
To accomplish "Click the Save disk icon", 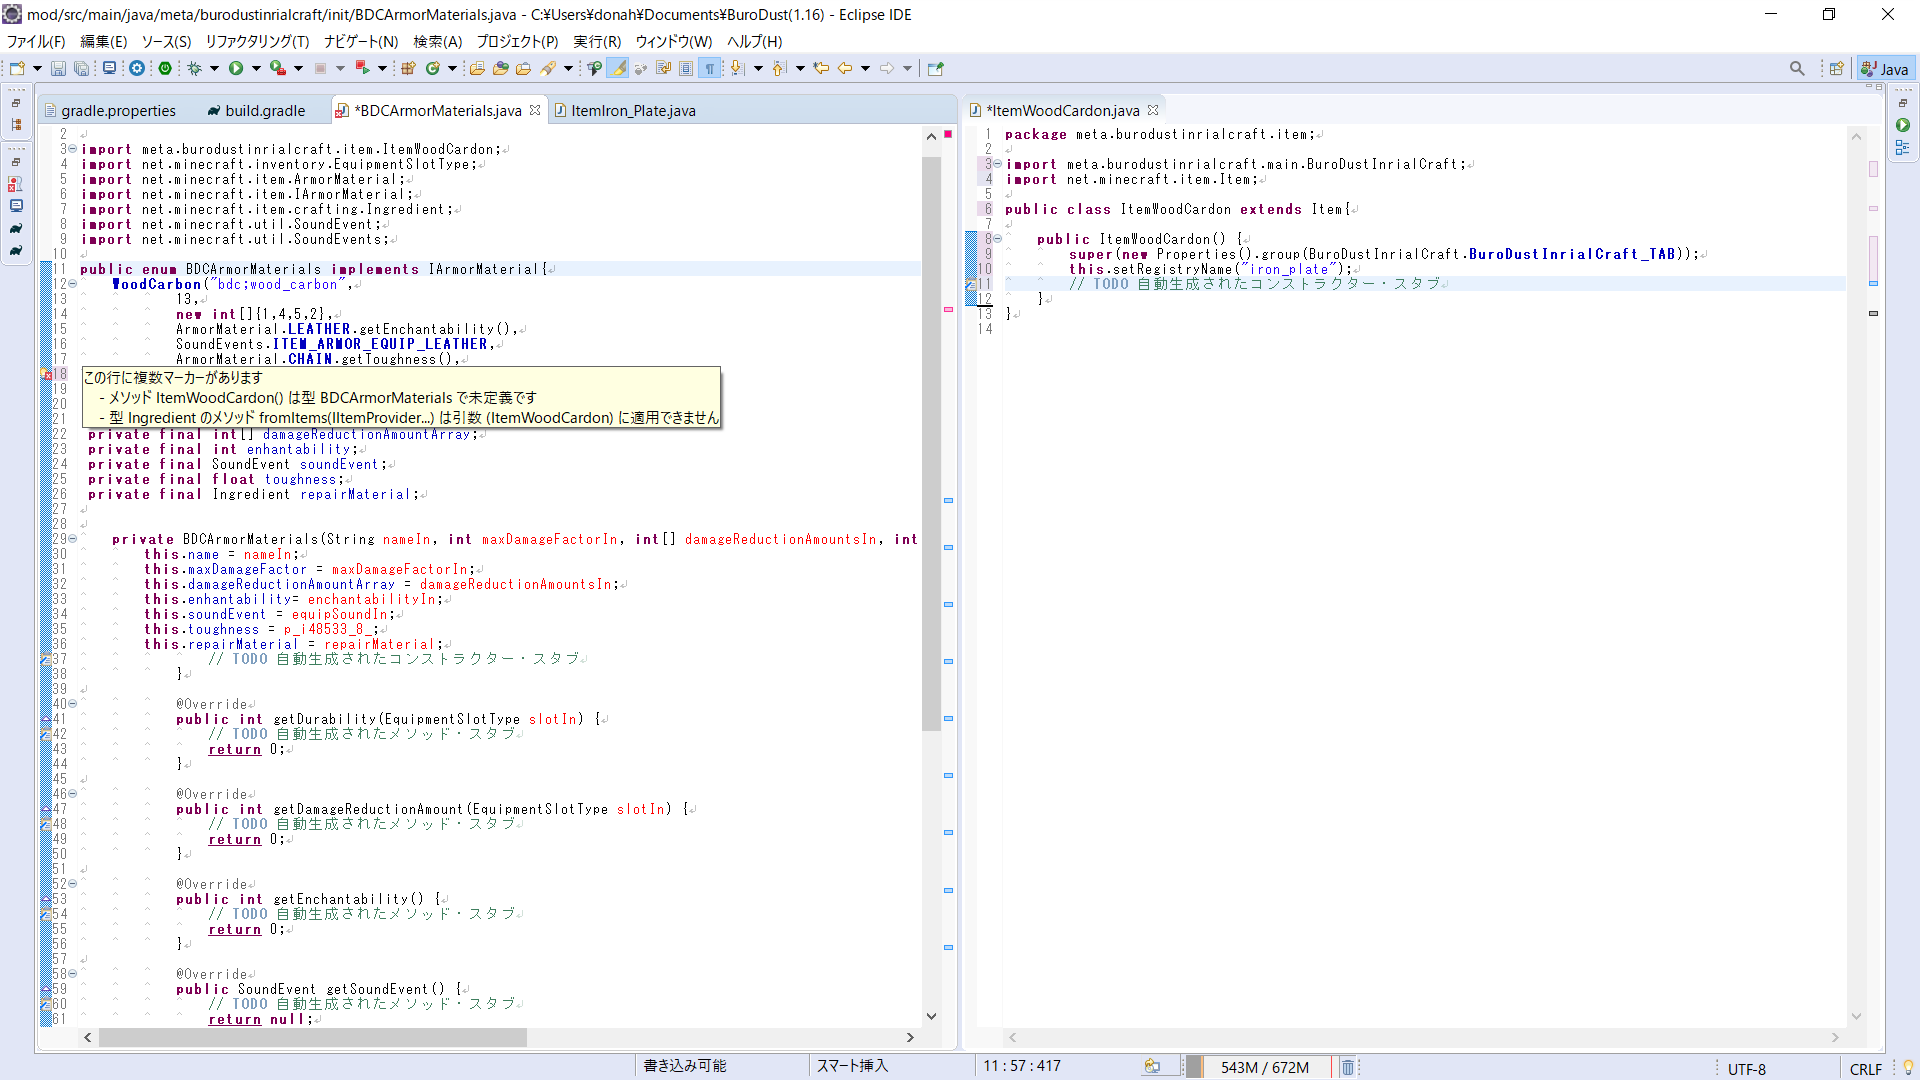I will [58, 68].
